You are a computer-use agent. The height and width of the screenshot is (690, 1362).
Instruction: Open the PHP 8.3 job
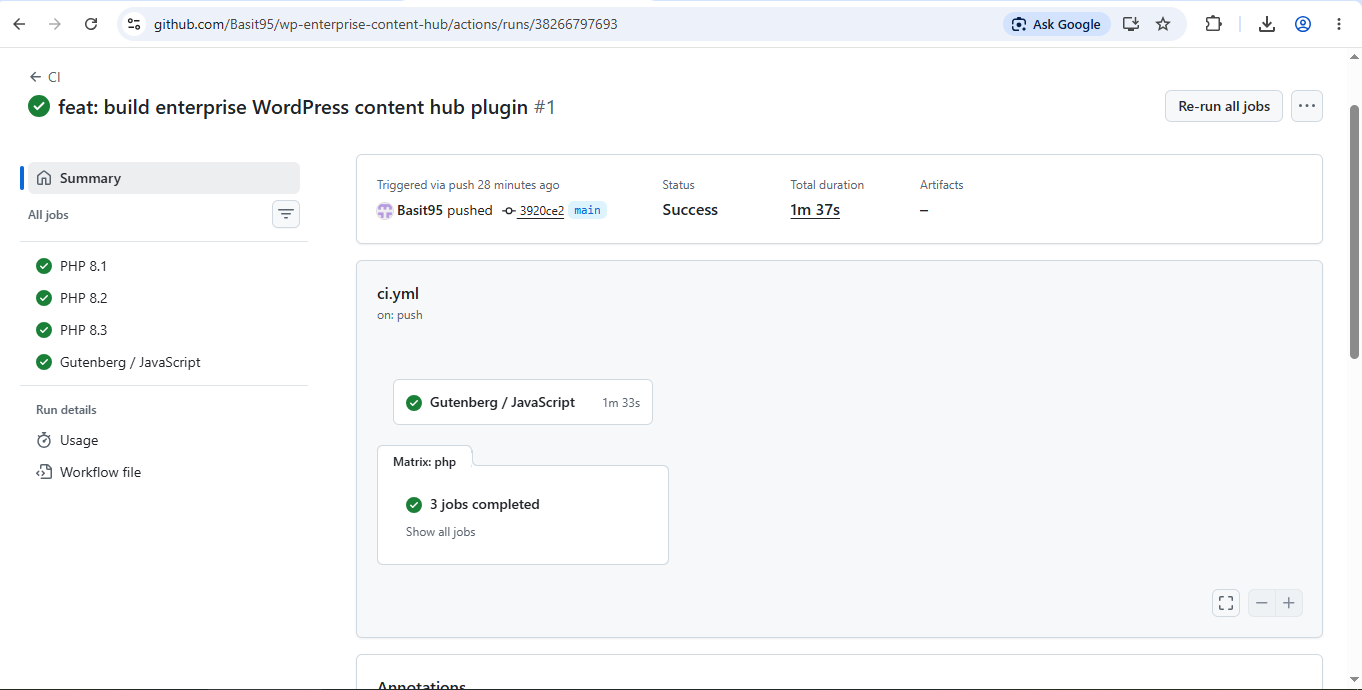[x=164, y=330]
